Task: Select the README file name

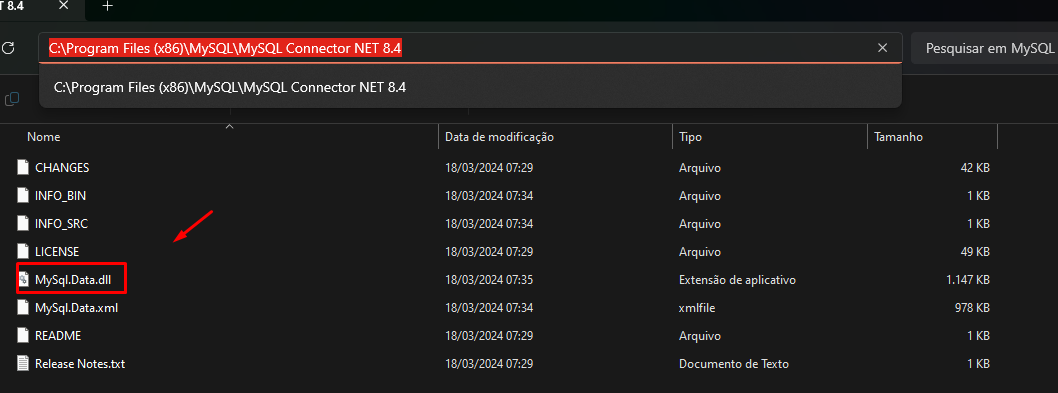Action: tap(58, 336)
